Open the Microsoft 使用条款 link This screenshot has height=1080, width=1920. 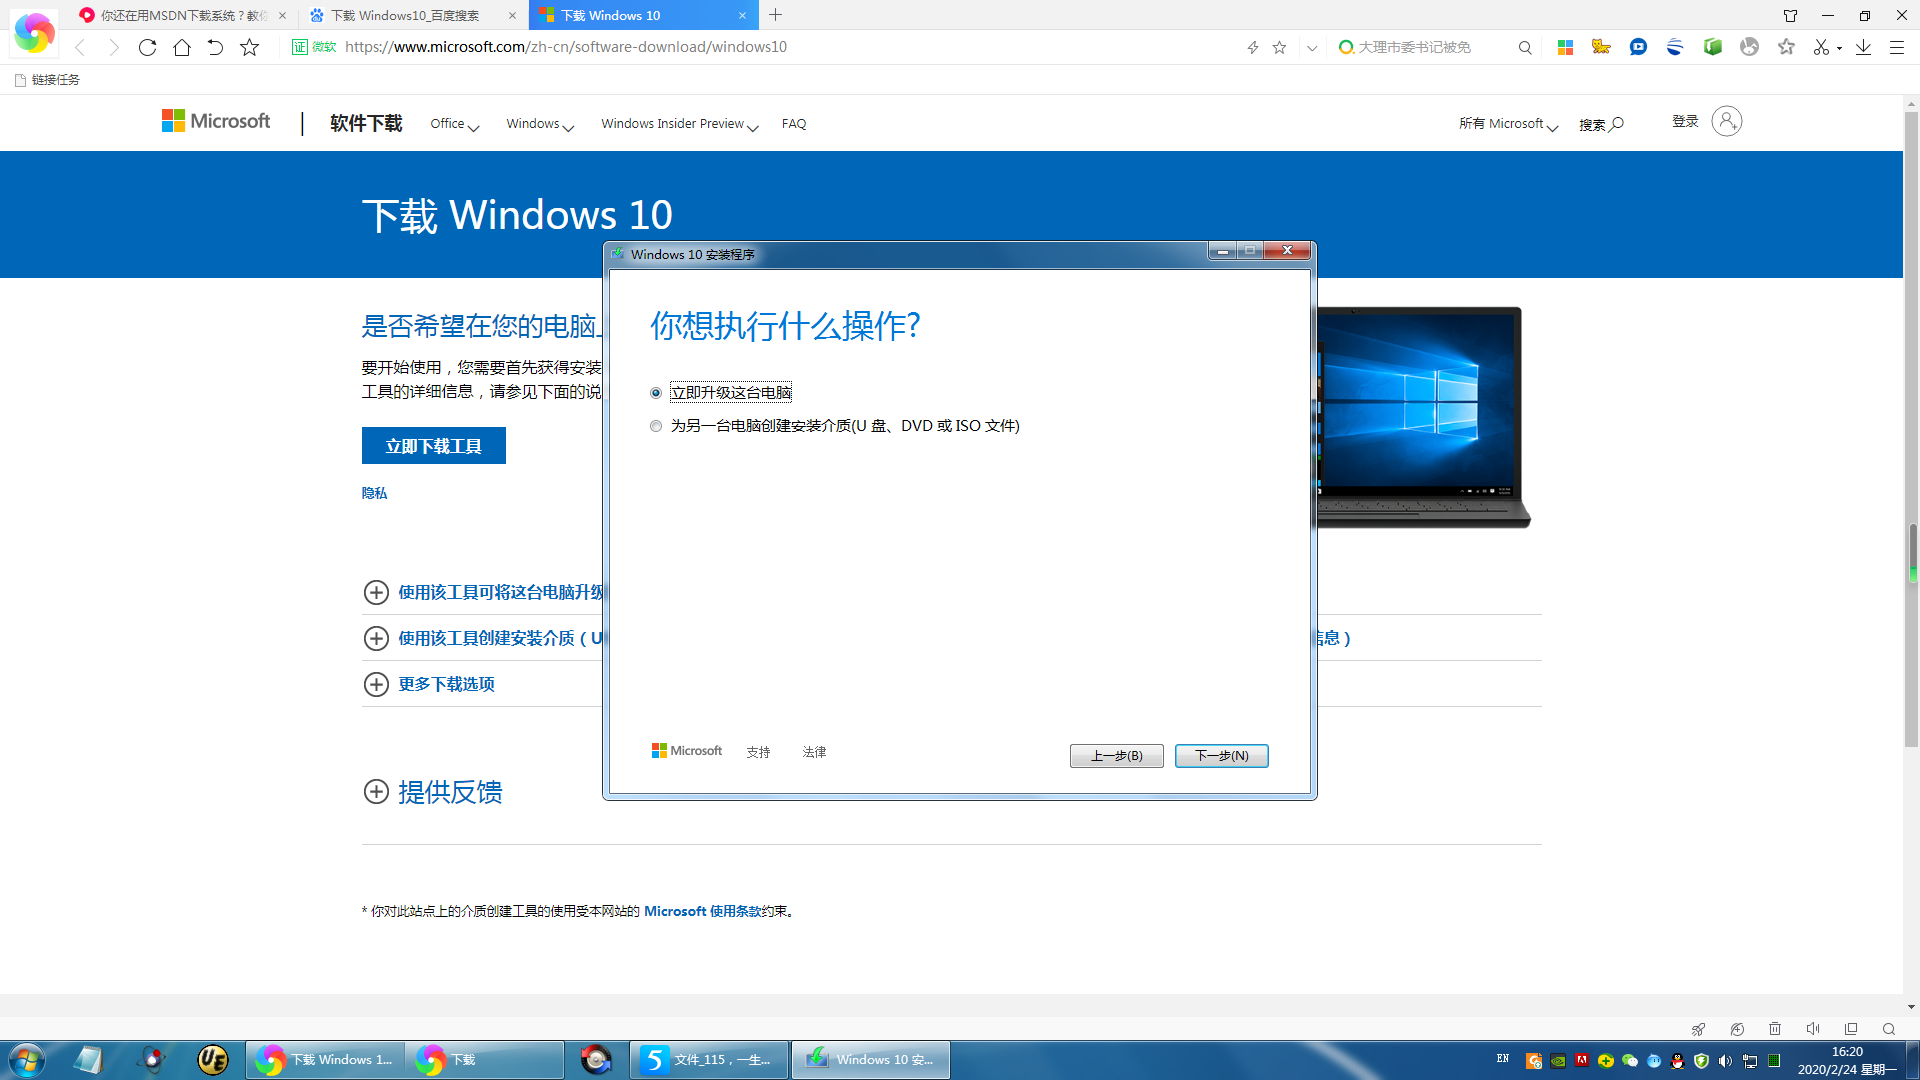coord(702,911)
